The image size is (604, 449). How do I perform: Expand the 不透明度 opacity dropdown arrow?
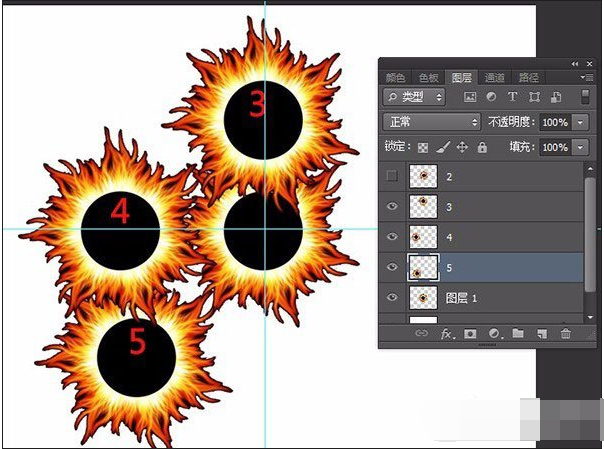click(581, 122)
